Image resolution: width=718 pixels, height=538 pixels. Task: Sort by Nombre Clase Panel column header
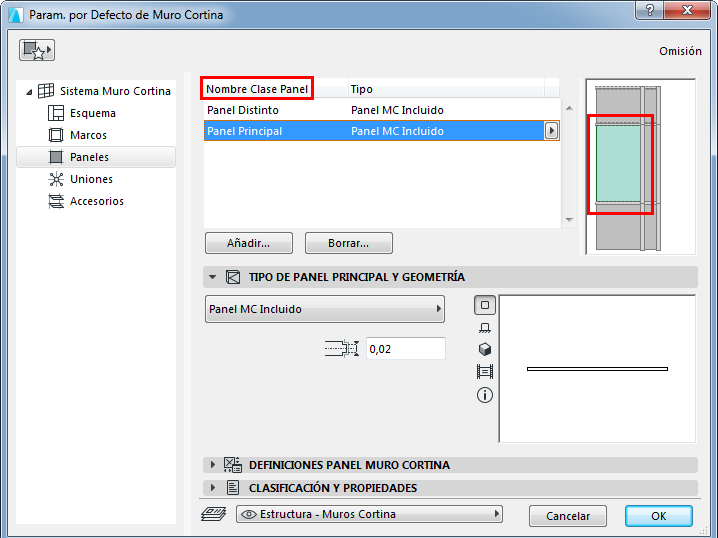[257, 88]
